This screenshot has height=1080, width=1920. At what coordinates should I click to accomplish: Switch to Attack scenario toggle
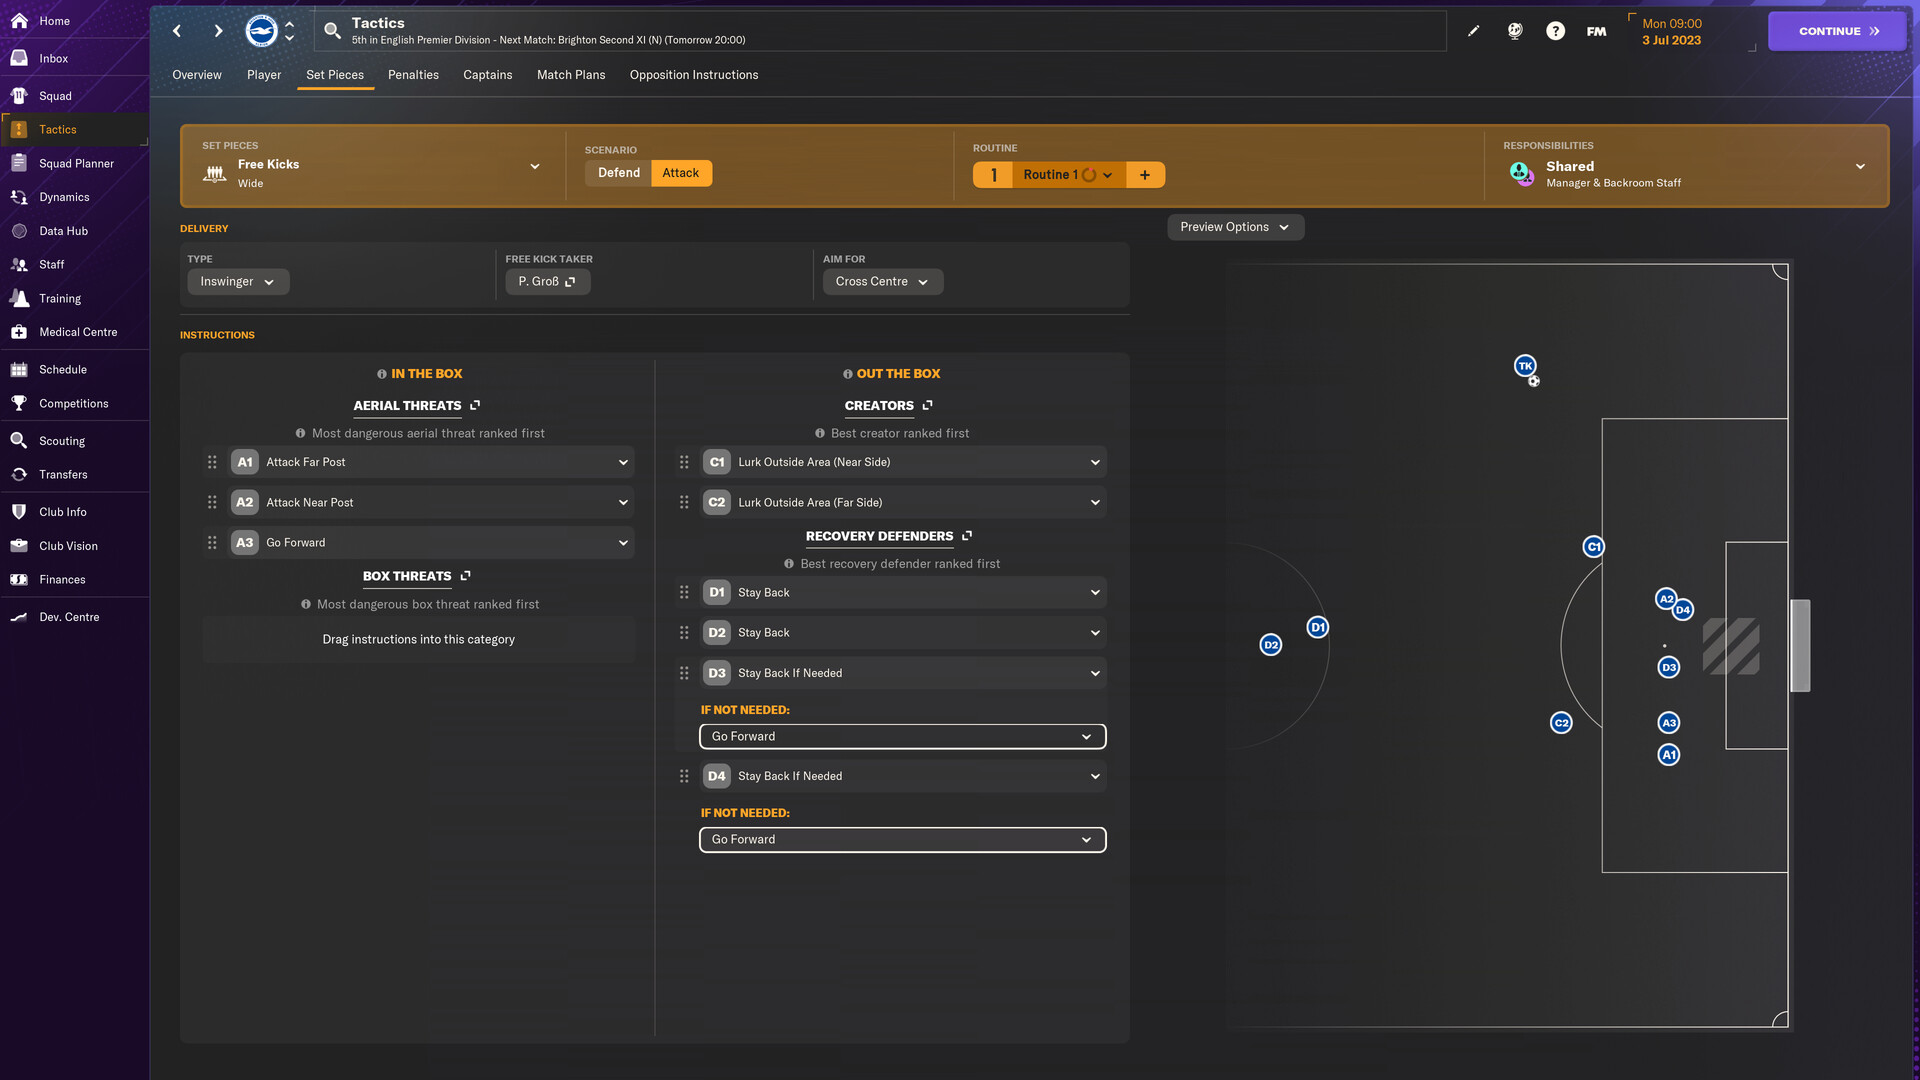click(679, 173)
